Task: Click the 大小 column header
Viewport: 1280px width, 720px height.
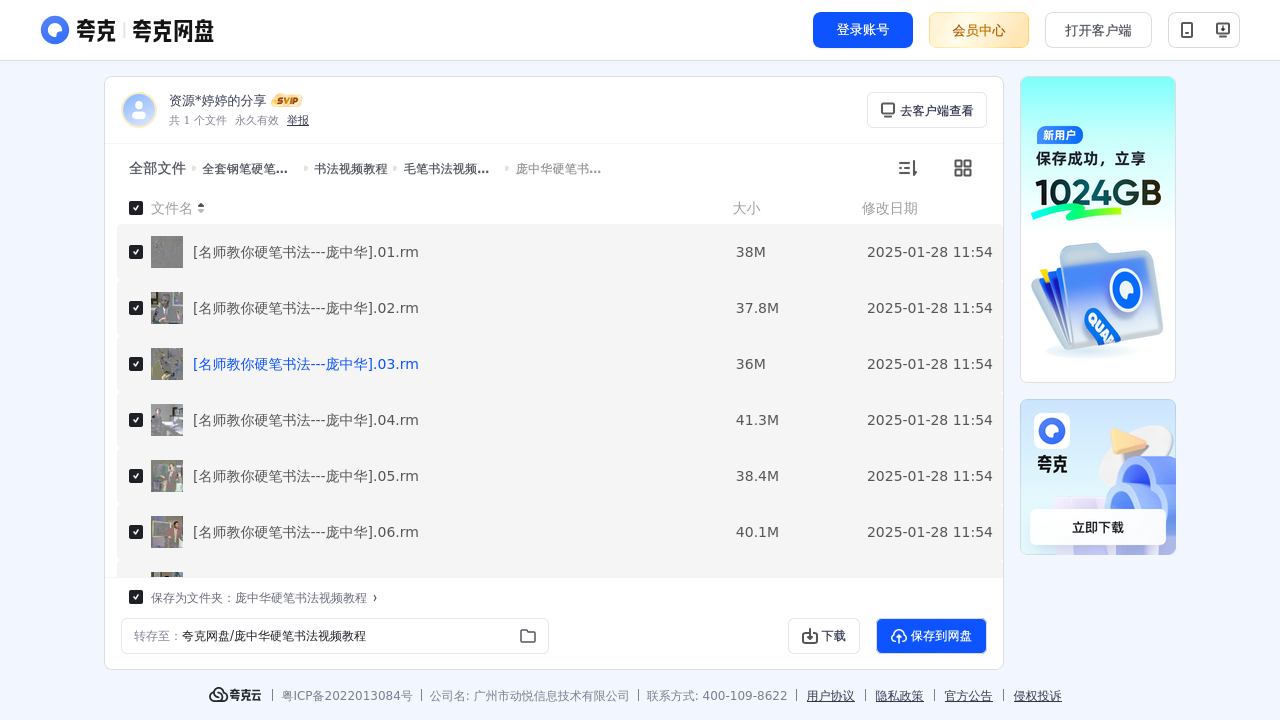Action: click(746, 208)
